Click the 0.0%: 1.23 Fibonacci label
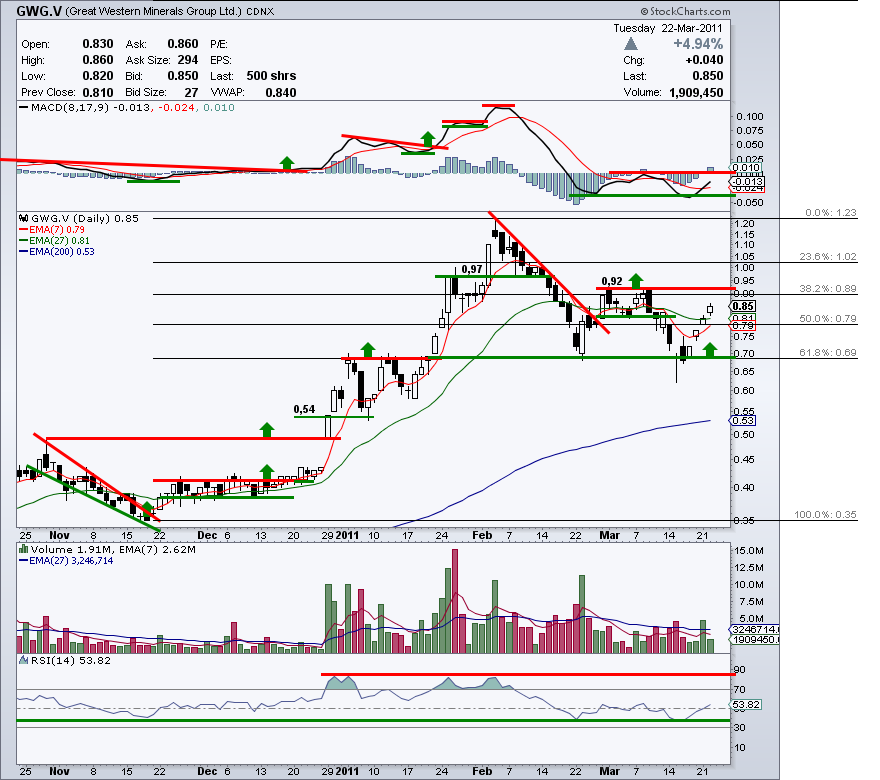Image resolution: width=880 pixels, height=780 pixels. 831,213
